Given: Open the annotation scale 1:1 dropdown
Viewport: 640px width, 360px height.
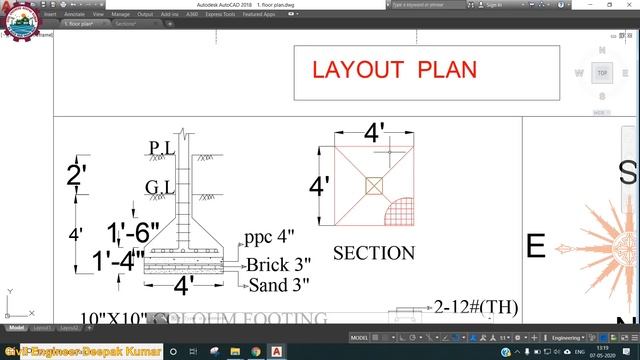Looking at the screenshot, I should pos(504,338).
